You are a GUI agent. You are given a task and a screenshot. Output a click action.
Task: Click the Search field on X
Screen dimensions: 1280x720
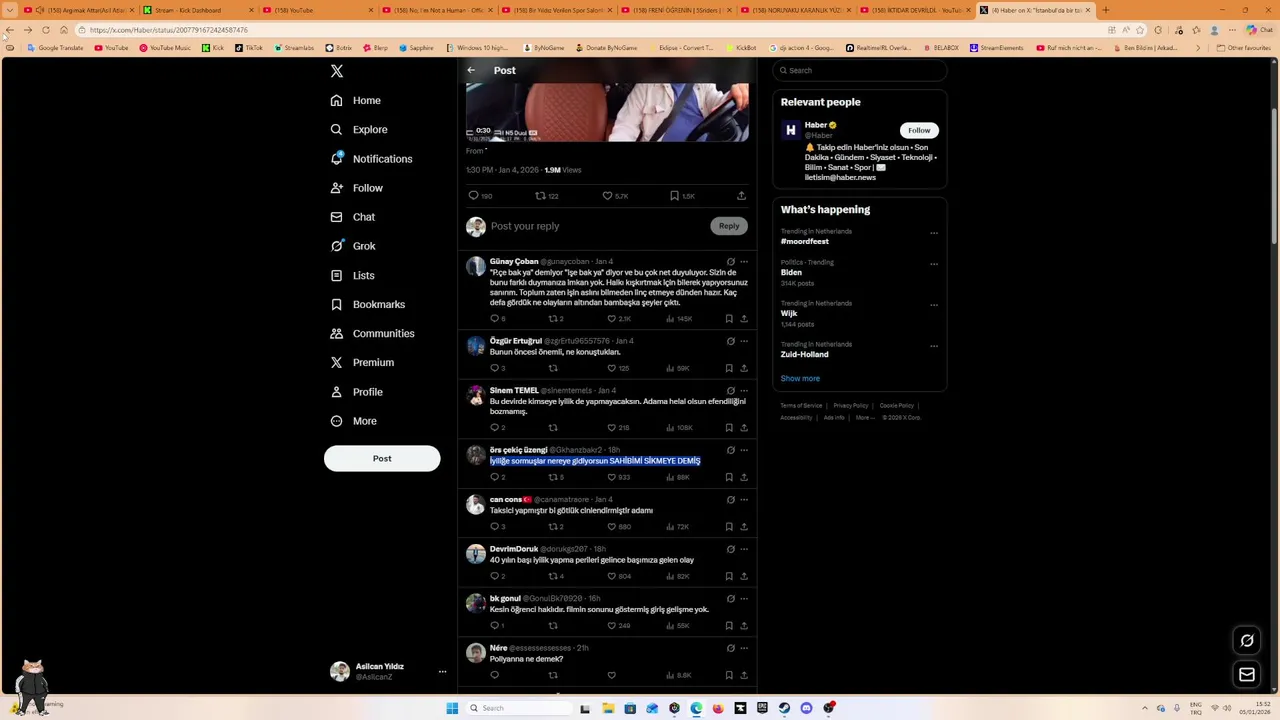[x=860, y=70]
